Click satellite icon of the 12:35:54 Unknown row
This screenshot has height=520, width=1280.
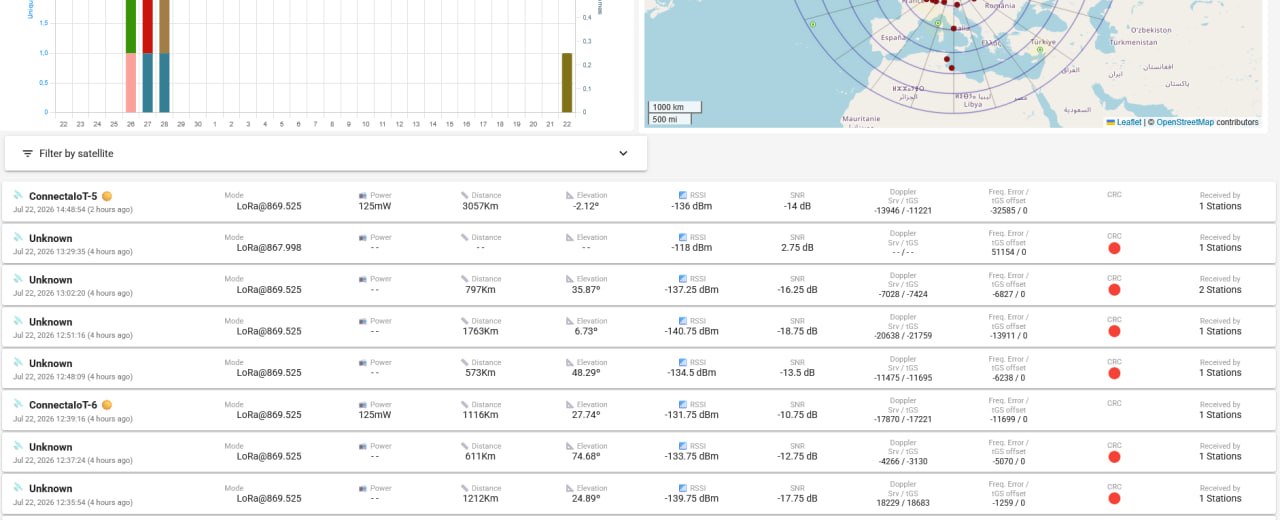tap(18, 488)
